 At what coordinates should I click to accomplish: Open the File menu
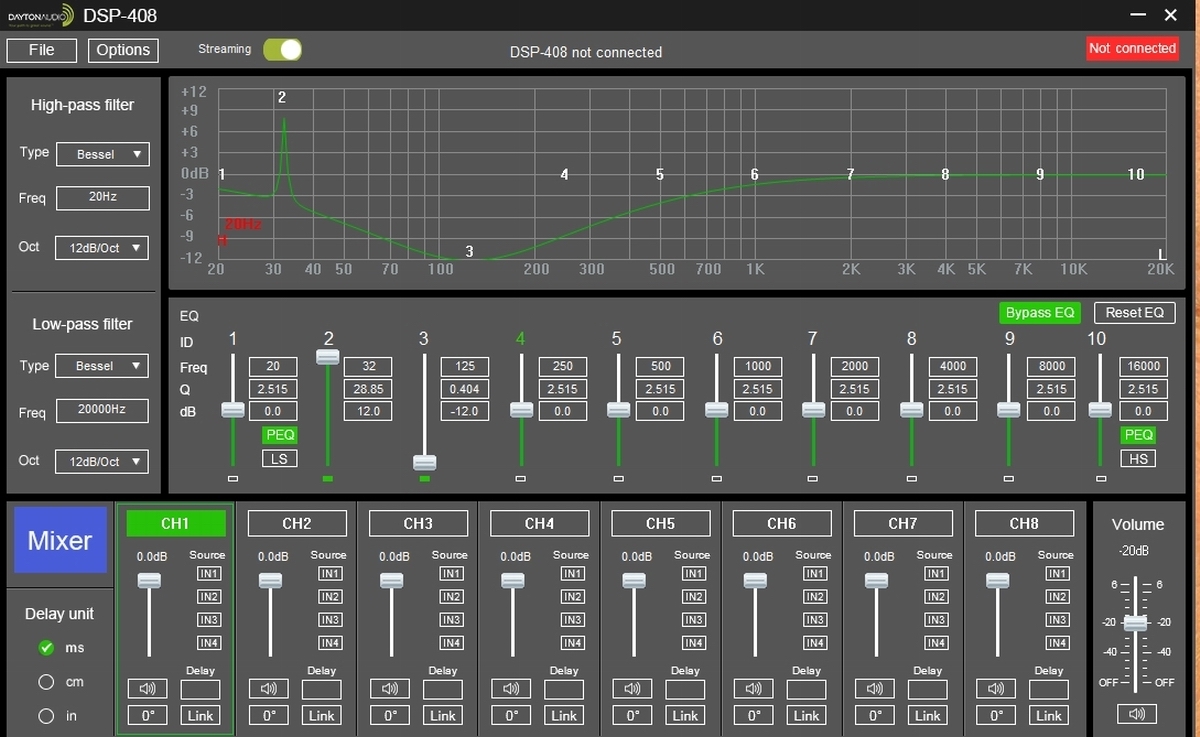click(42, 50)
